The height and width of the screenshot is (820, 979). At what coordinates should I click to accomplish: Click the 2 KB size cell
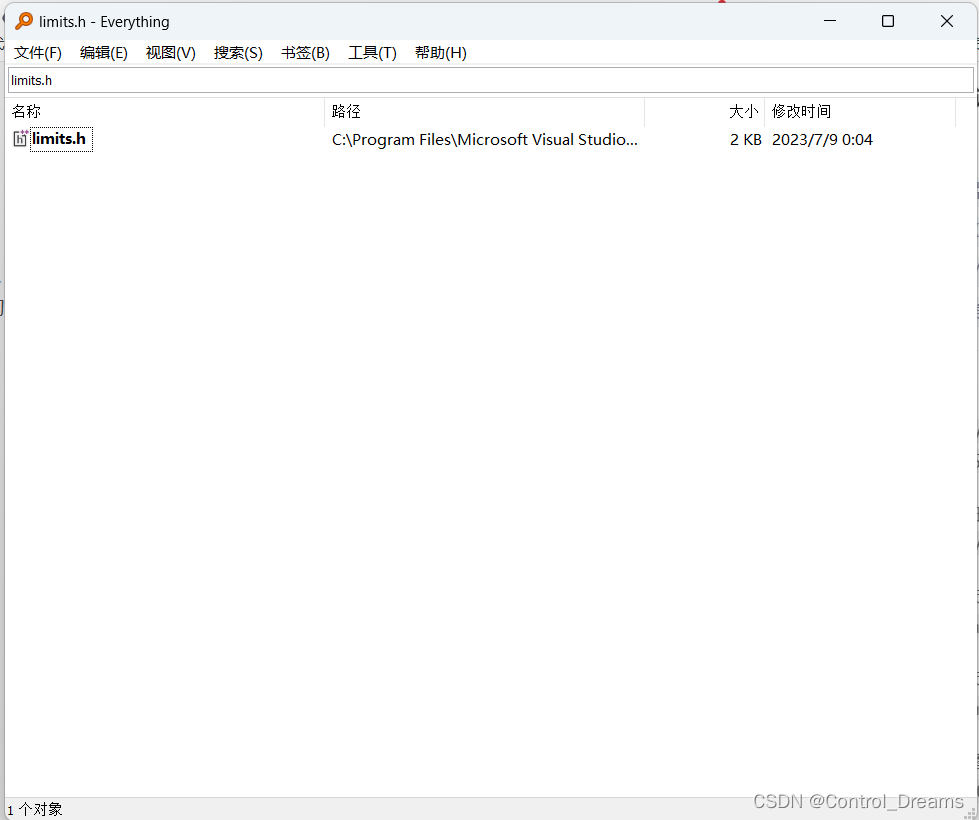745,140
